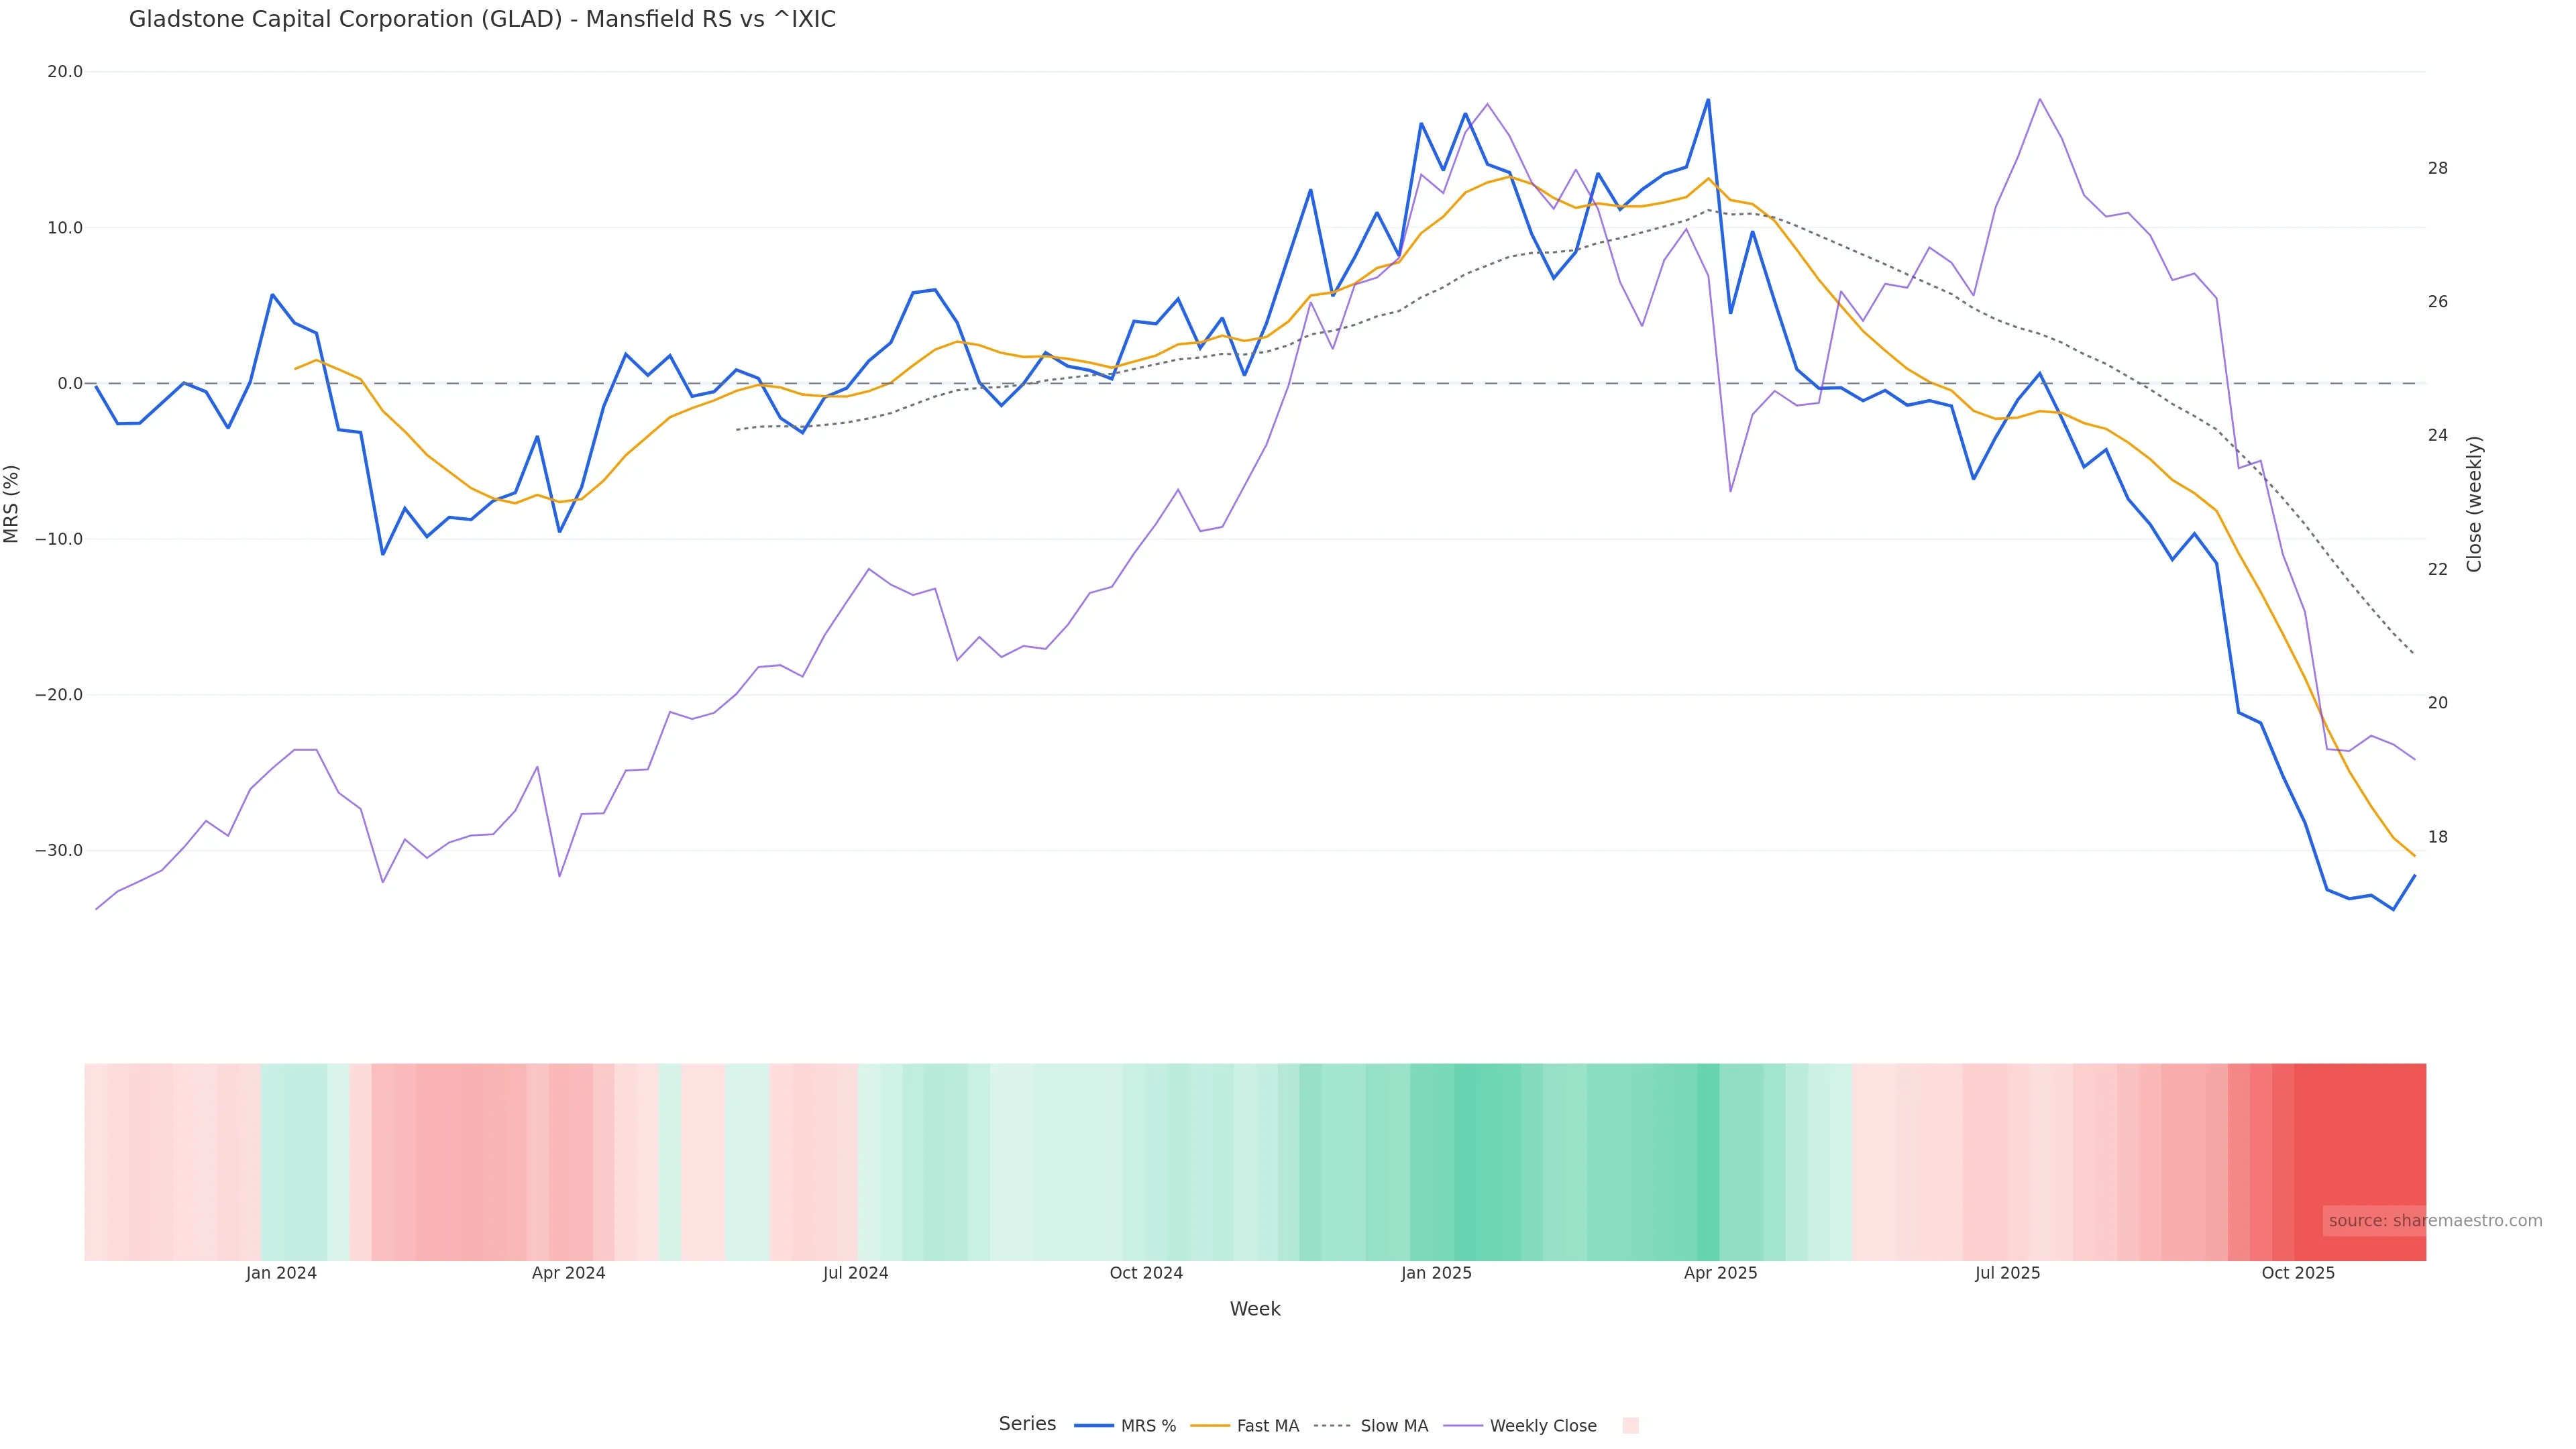Image resolution: width=2576 pixels, height=1449 pixels.
Task: Click the Close (weekly) right axis title
Action: coord(2474,504)
